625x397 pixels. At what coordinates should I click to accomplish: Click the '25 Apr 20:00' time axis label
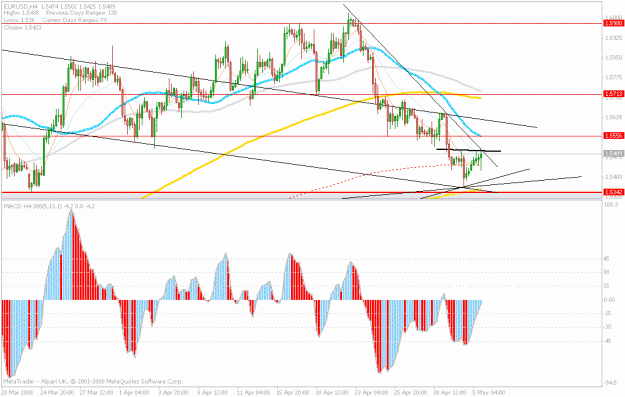click(x=411, y=393)
